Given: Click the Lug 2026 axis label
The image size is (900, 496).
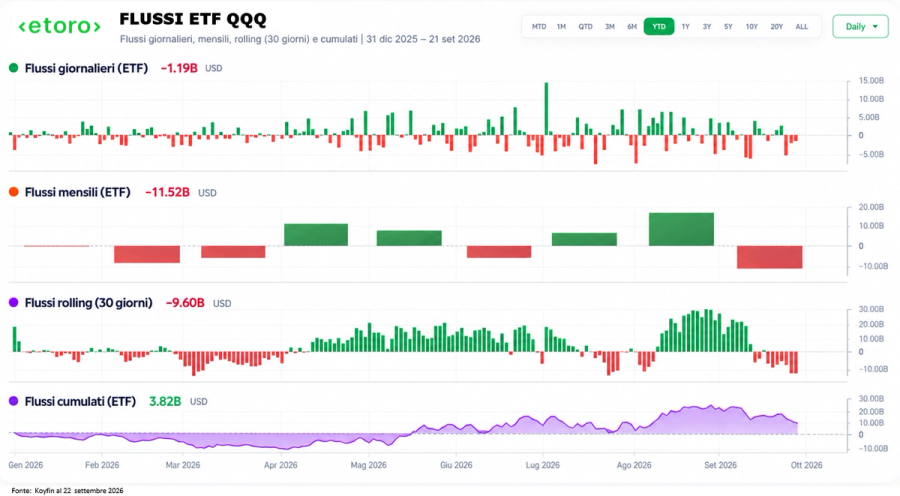Looking at the screenshot, I should (x=542, y=465).
